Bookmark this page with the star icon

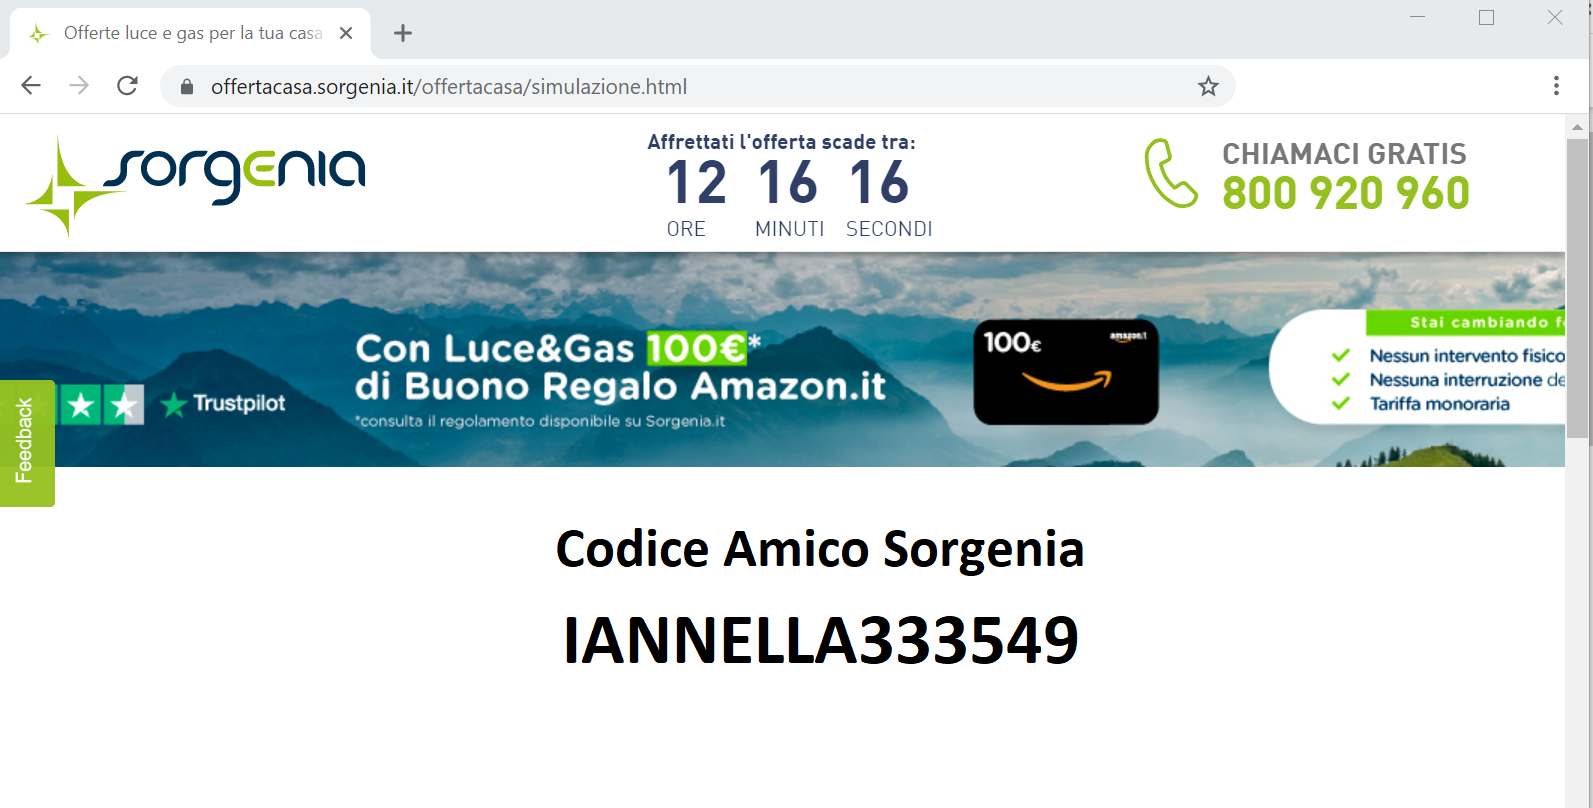point(1208,86)
